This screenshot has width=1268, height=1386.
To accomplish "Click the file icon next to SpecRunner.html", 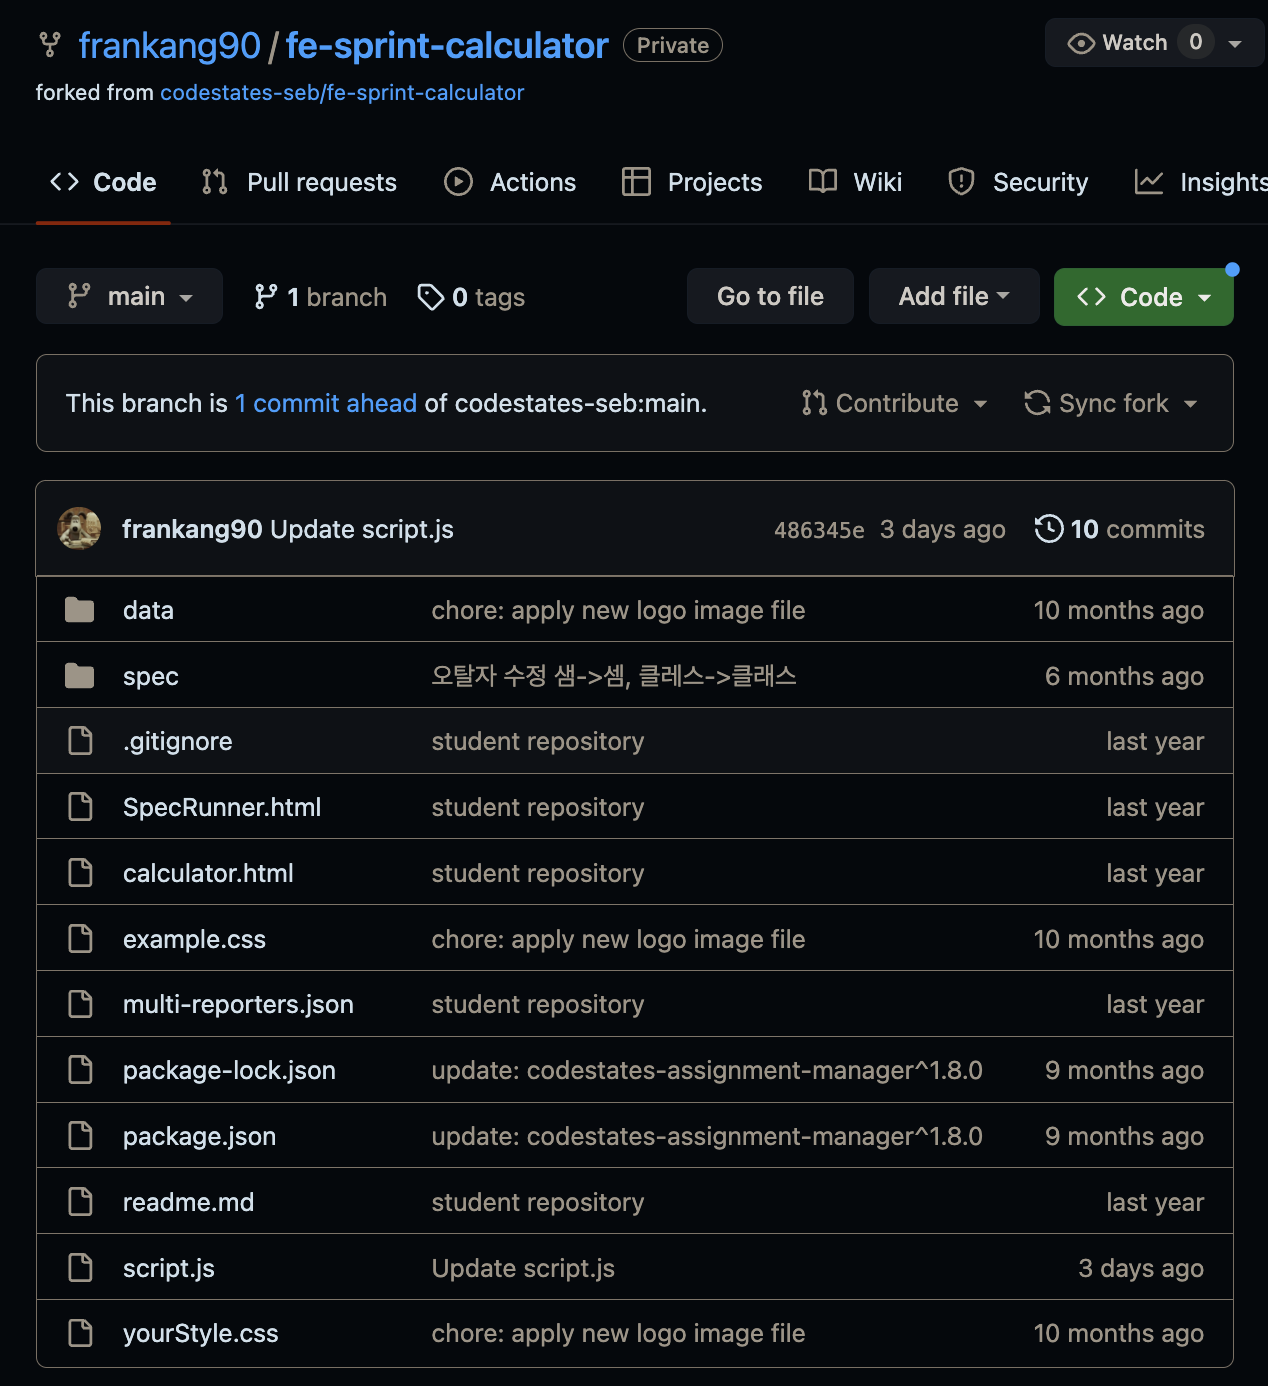I will (x=80, y=807).
